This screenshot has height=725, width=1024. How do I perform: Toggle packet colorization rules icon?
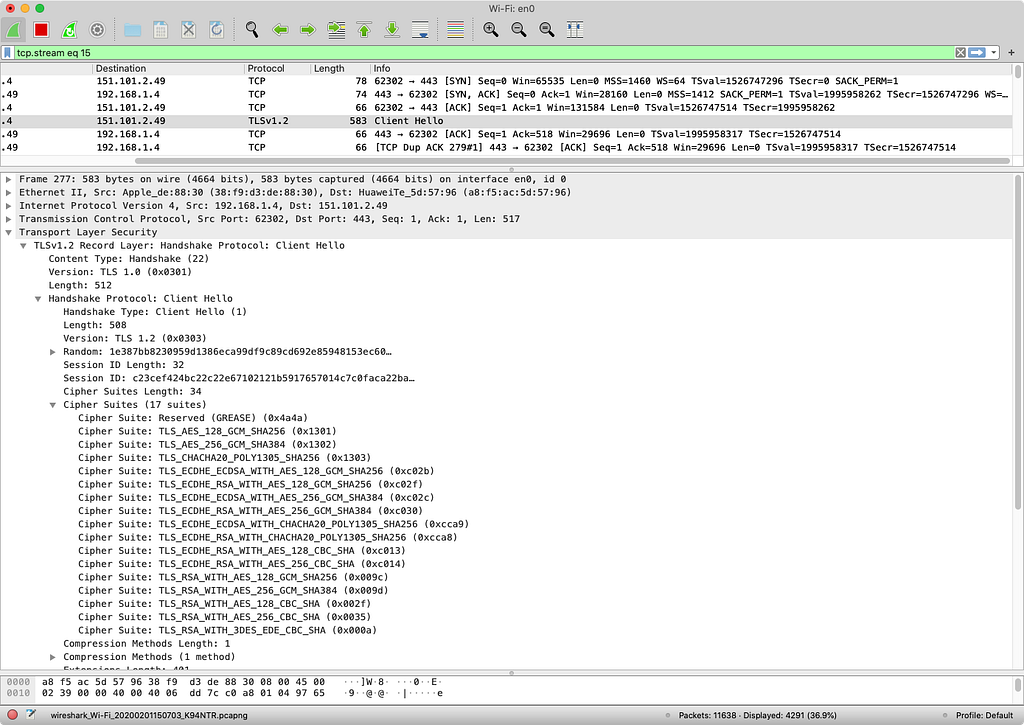[x=455, y=29]
